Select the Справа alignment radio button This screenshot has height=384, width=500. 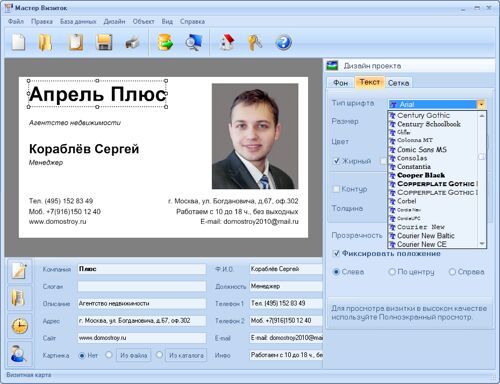(452, 272)
